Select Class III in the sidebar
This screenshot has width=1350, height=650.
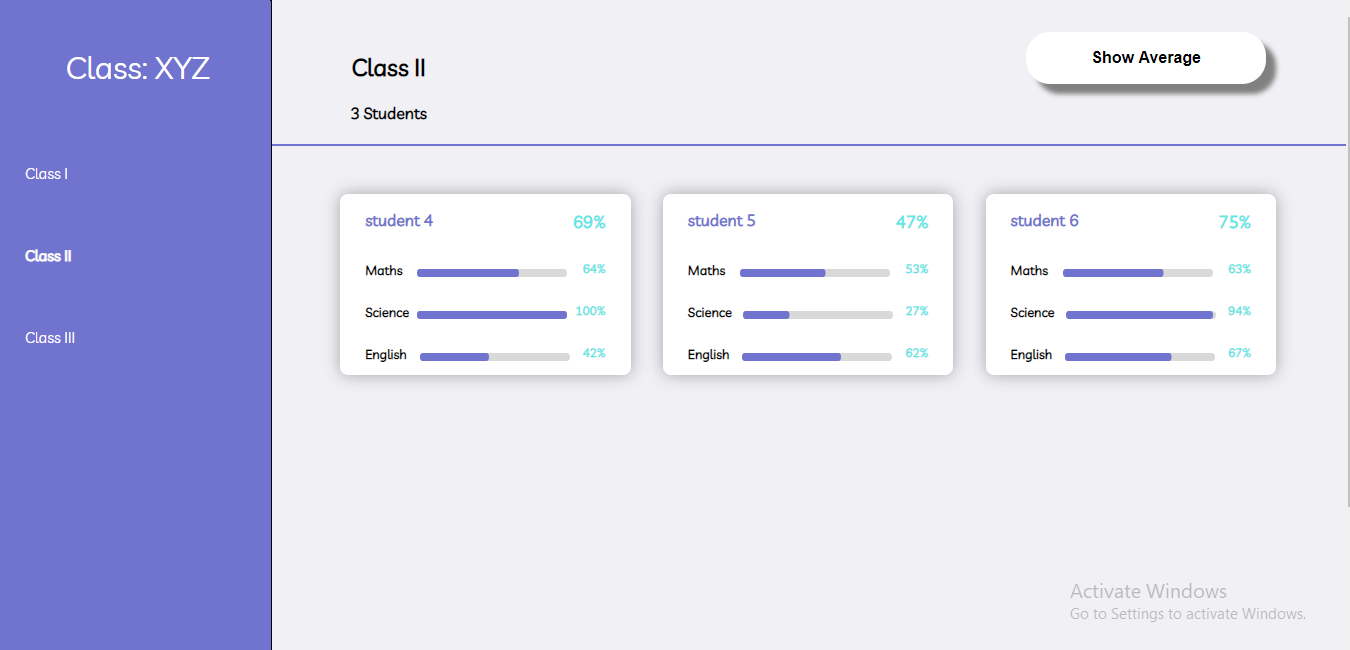pyautogui.click(x=50, y=337)
